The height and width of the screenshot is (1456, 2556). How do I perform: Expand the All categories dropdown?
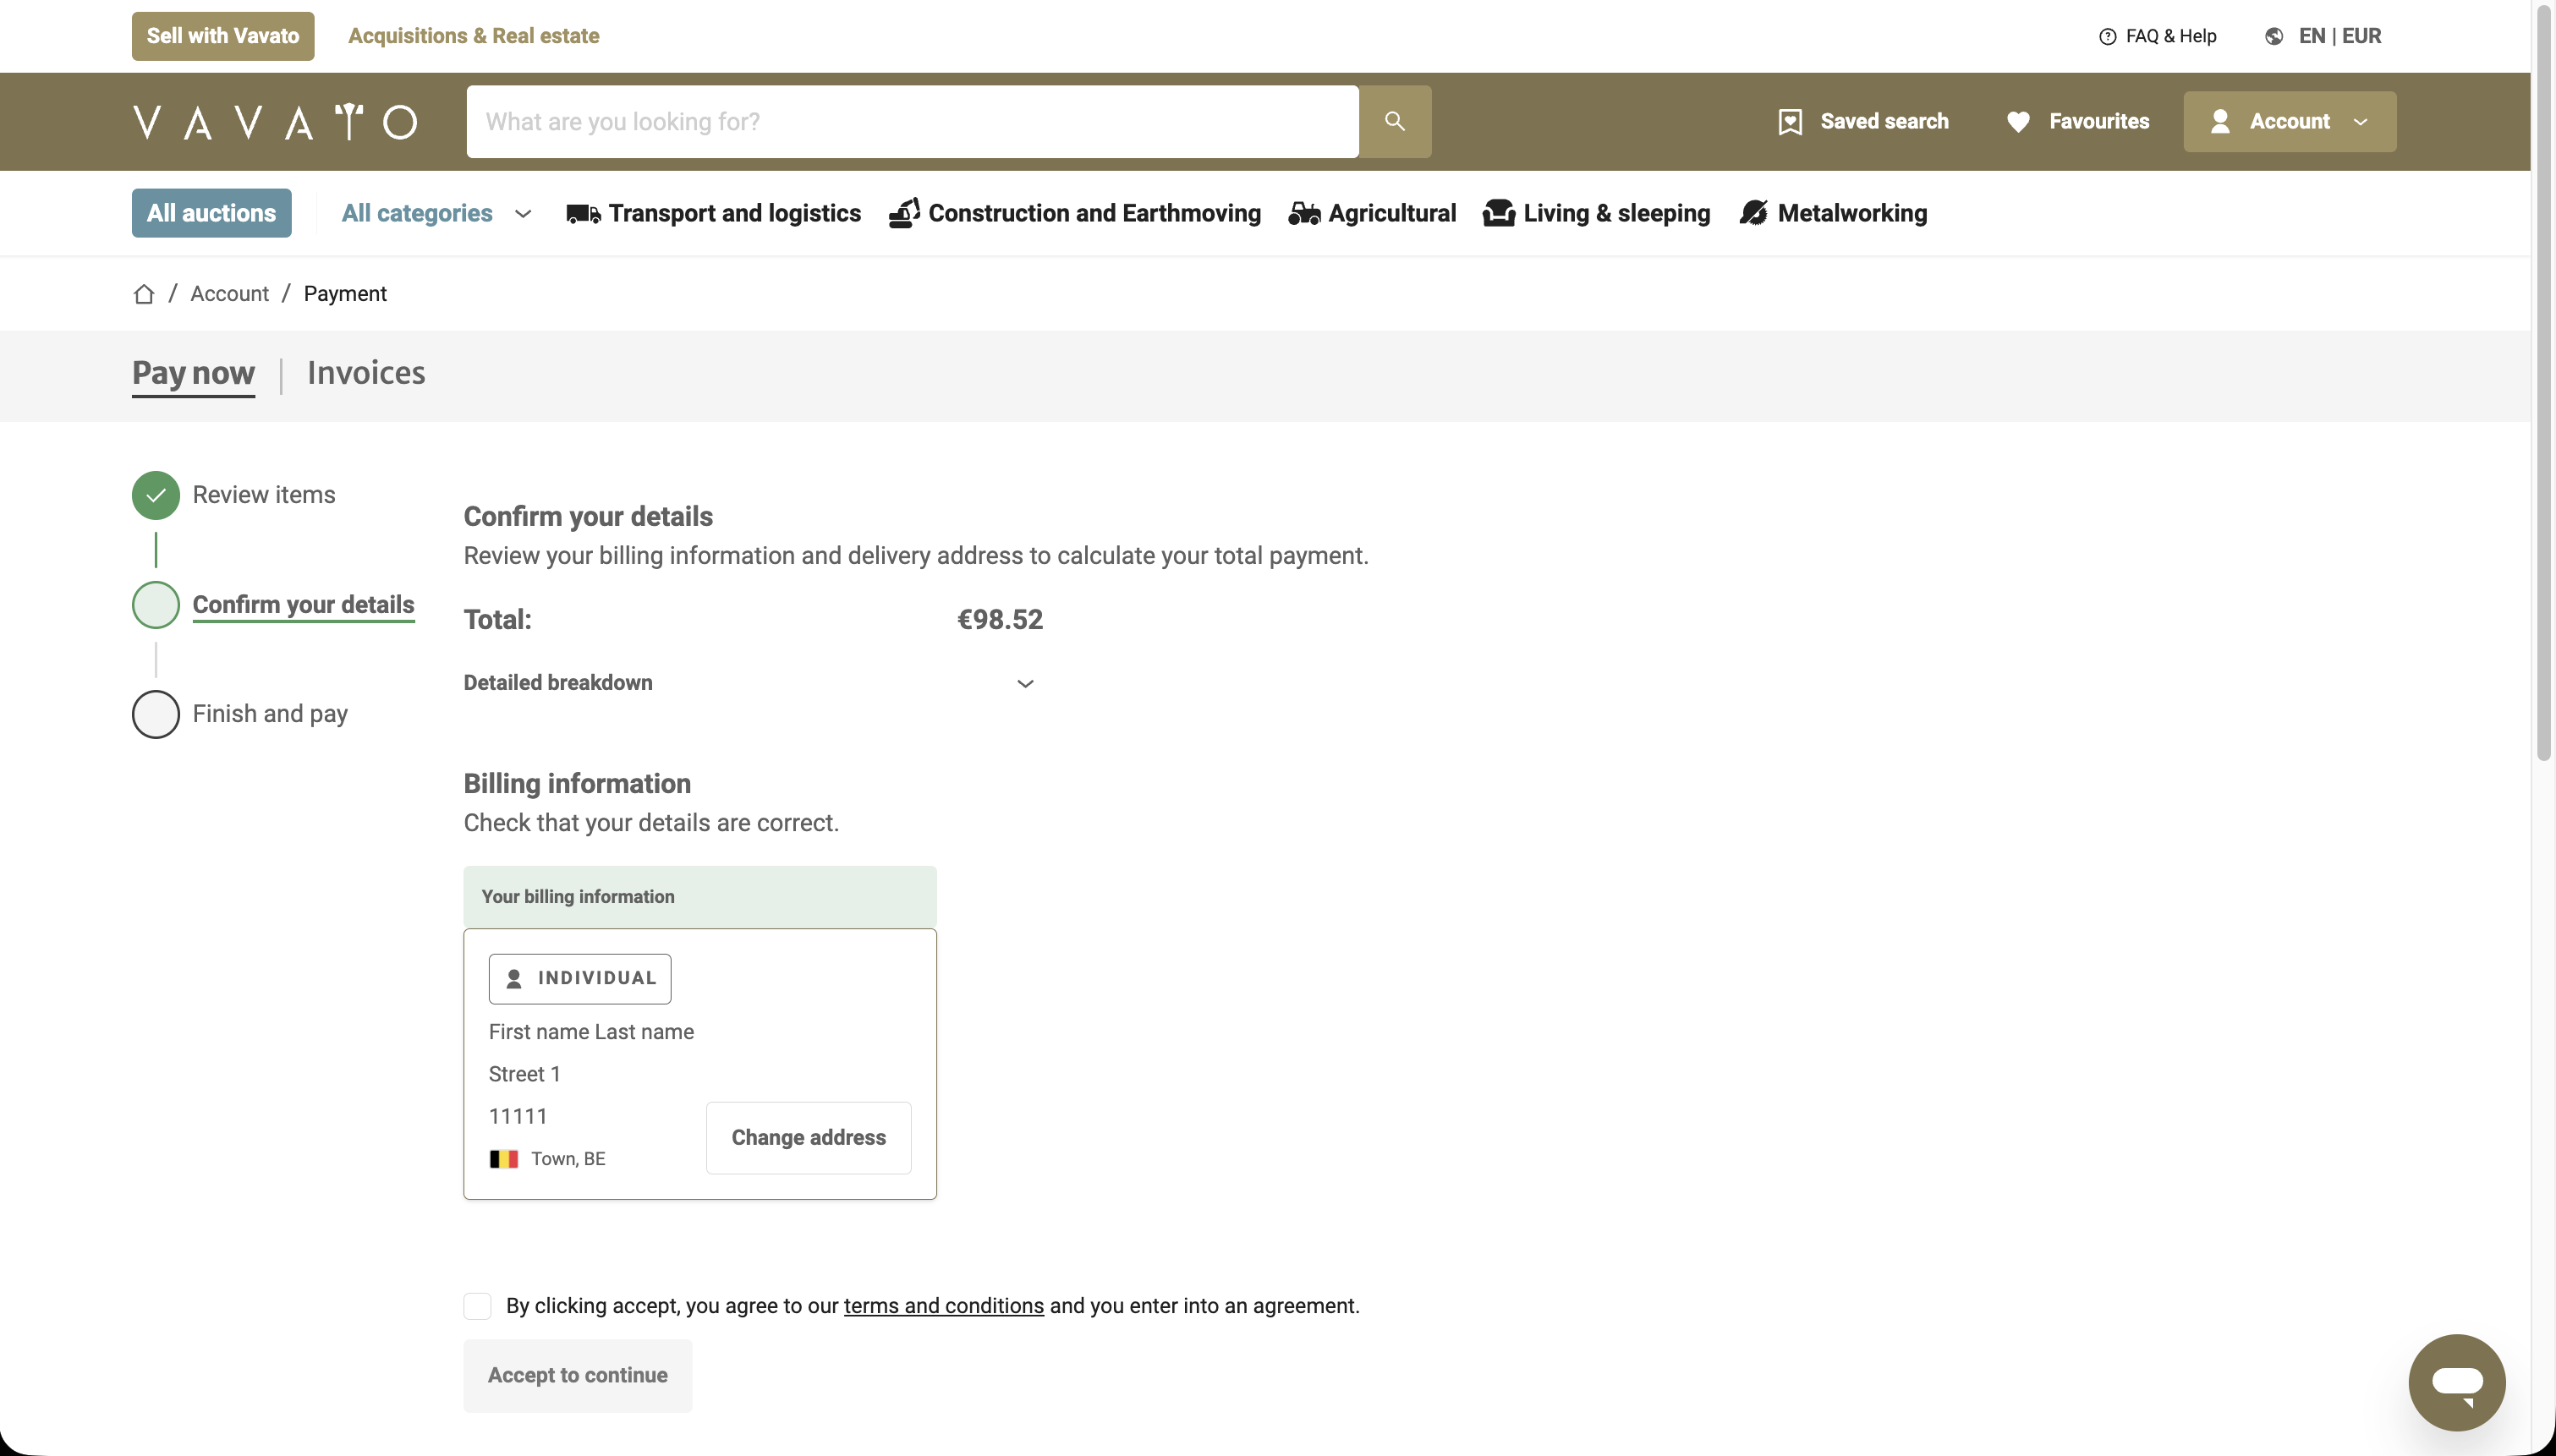[436, 214]
